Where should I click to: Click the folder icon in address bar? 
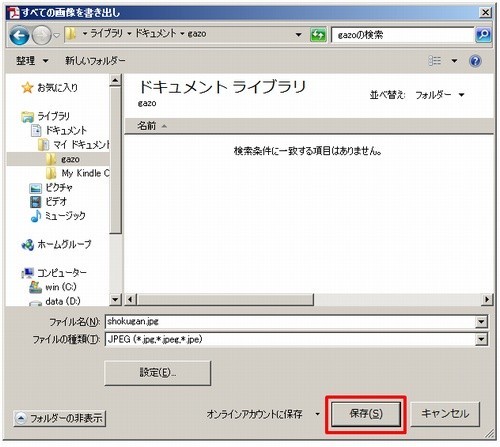(71, 34)
